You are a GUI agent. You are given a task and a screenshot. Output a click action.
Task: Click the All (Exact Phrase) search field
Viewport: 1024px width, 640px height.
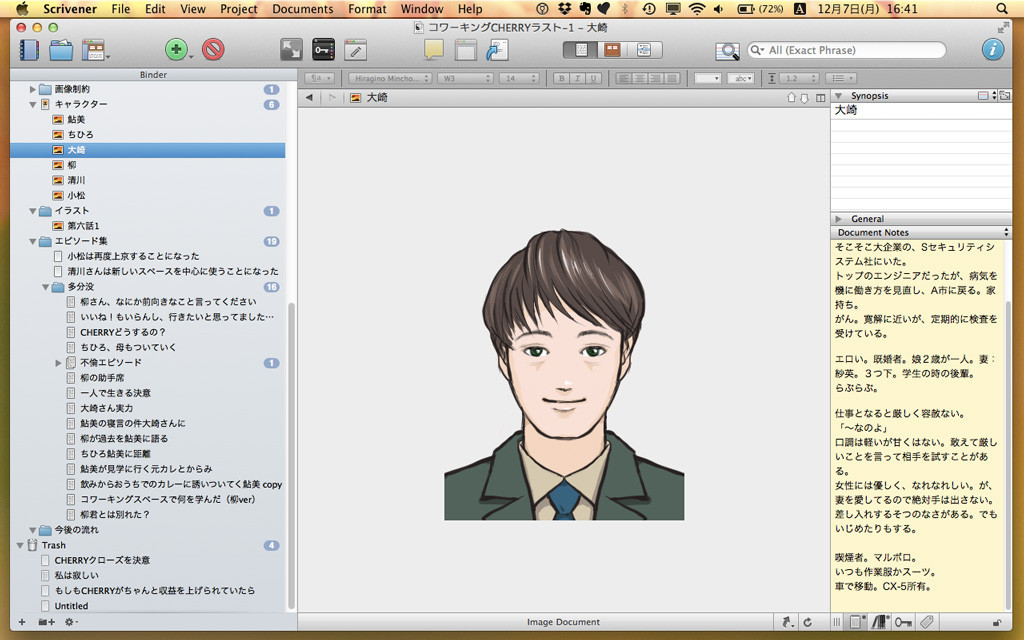[x=846, y=50]
